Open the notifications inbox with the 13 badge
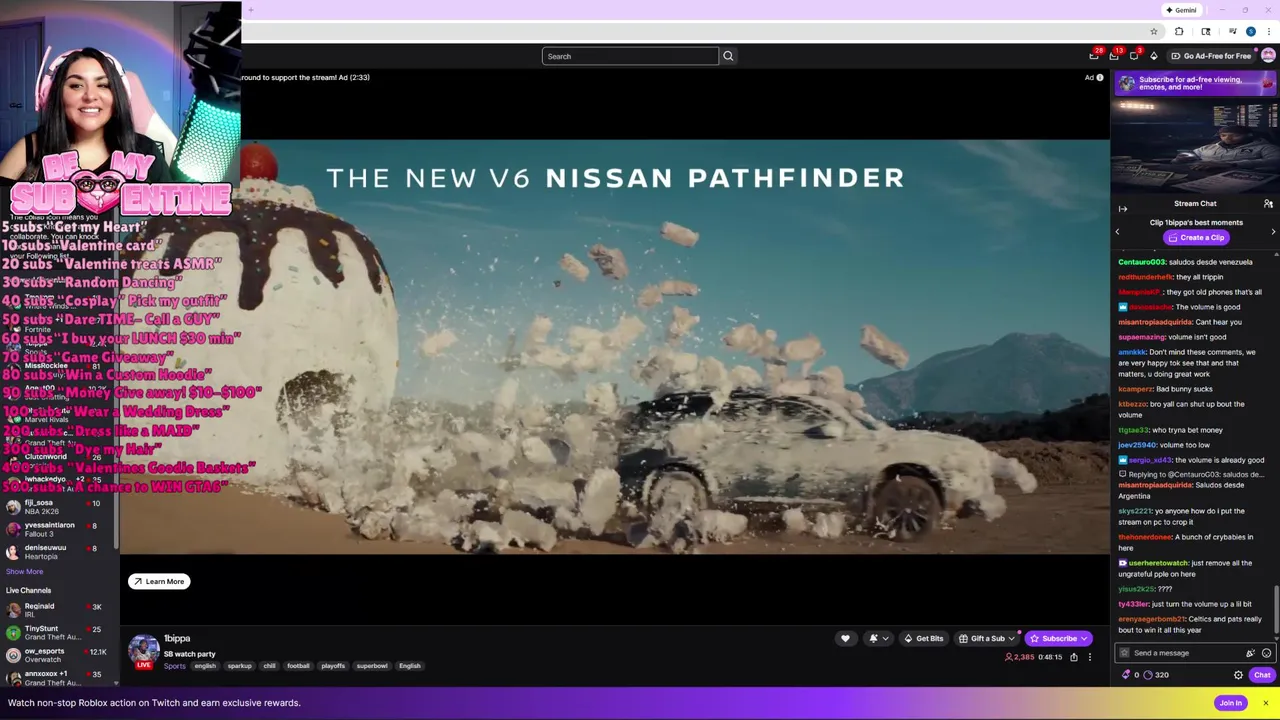 click(1114, 56)
